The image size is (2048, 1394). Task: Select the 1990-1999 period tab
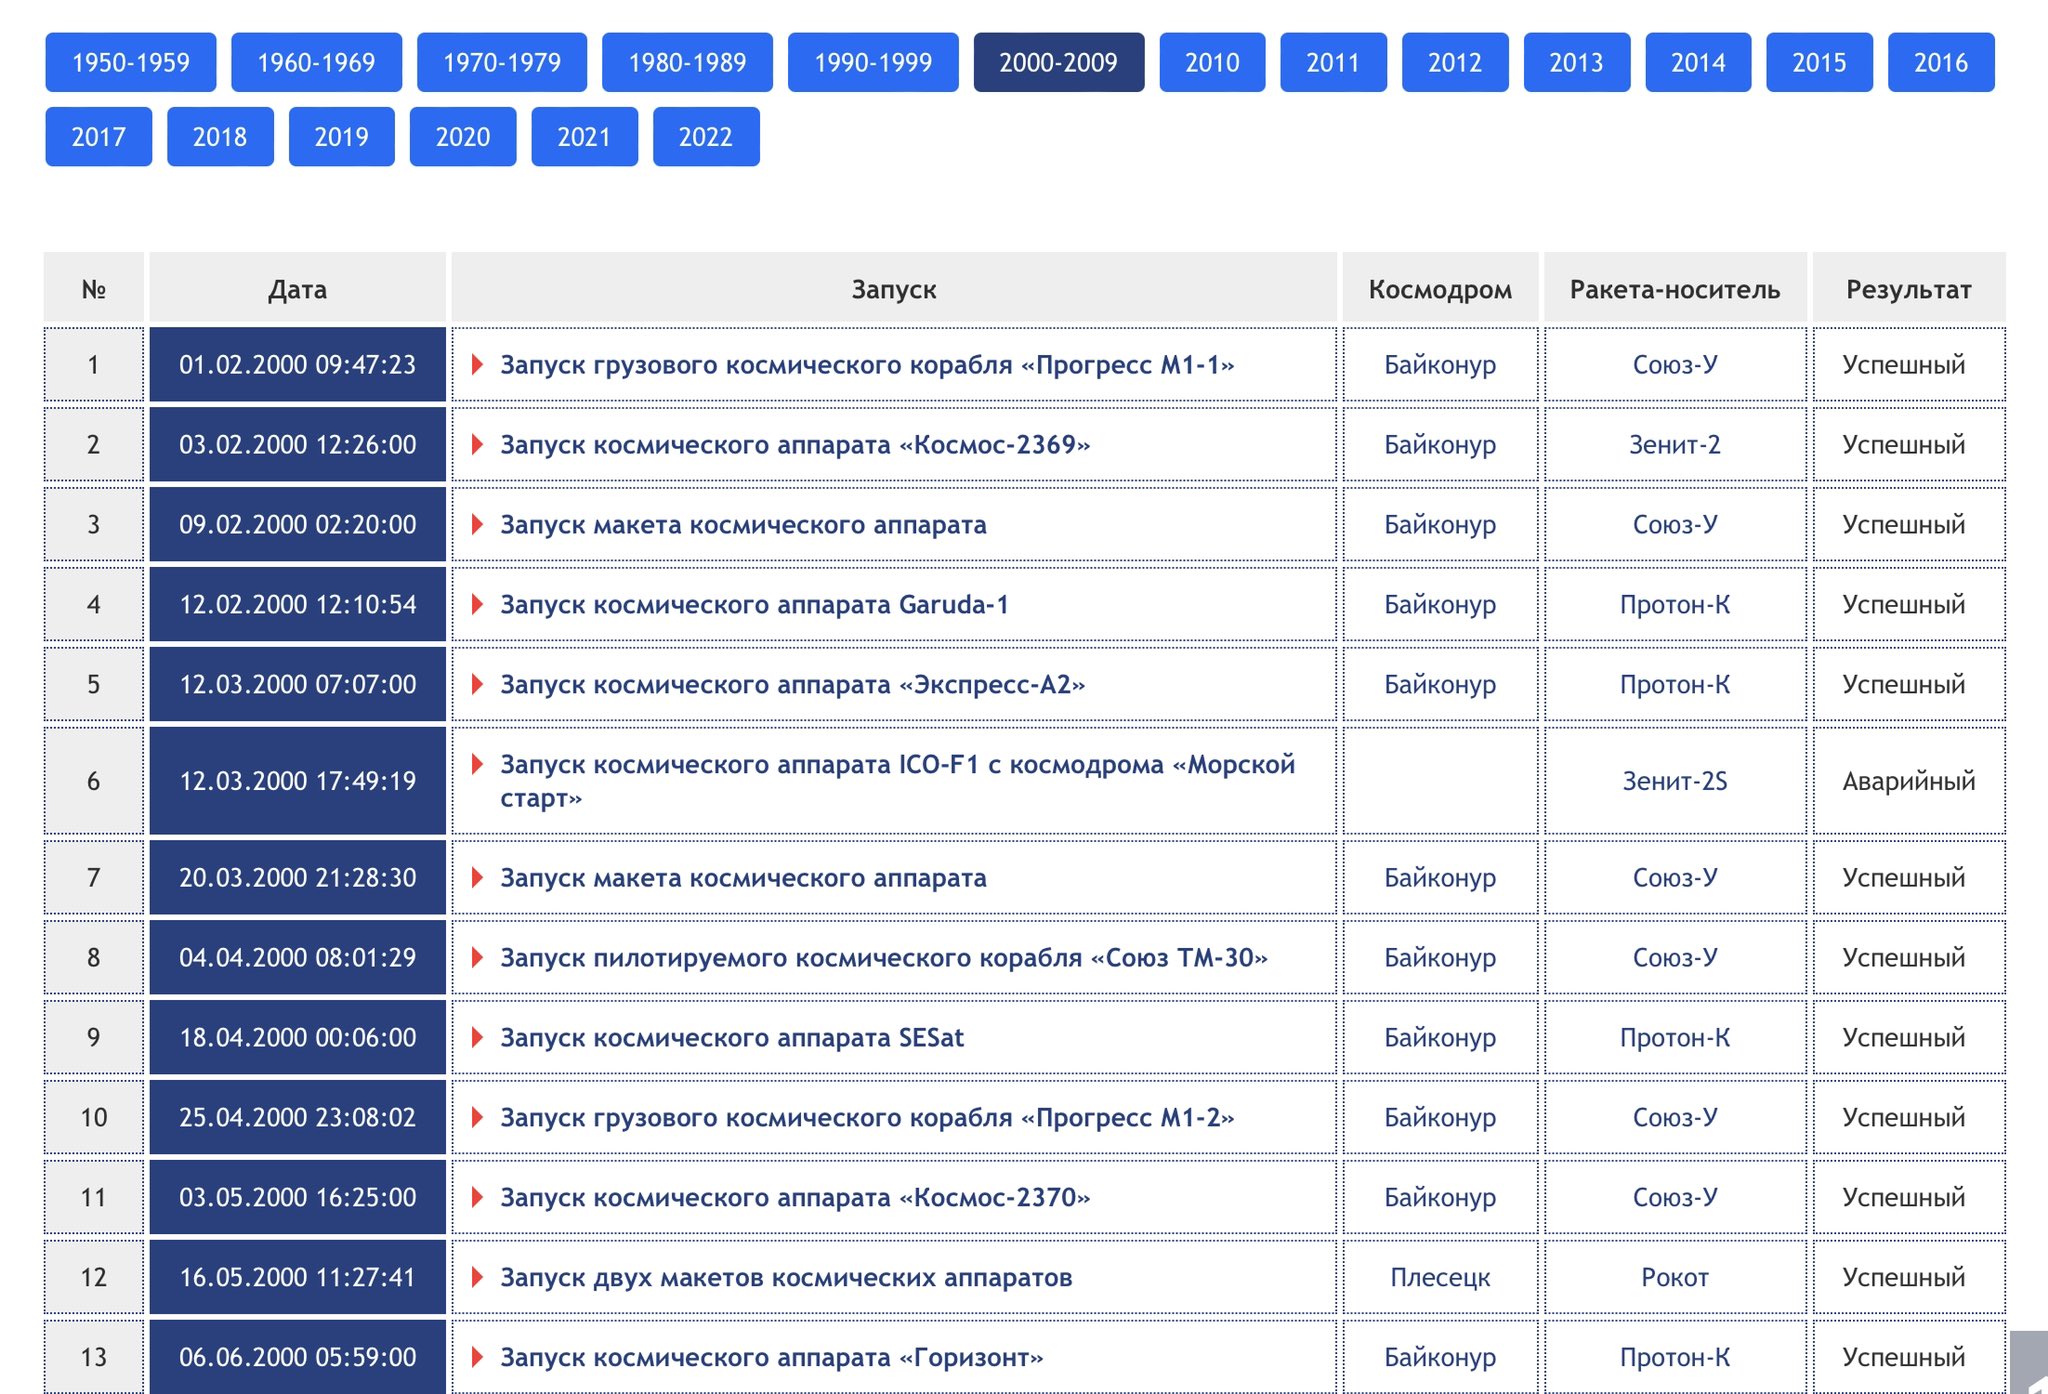872,63
